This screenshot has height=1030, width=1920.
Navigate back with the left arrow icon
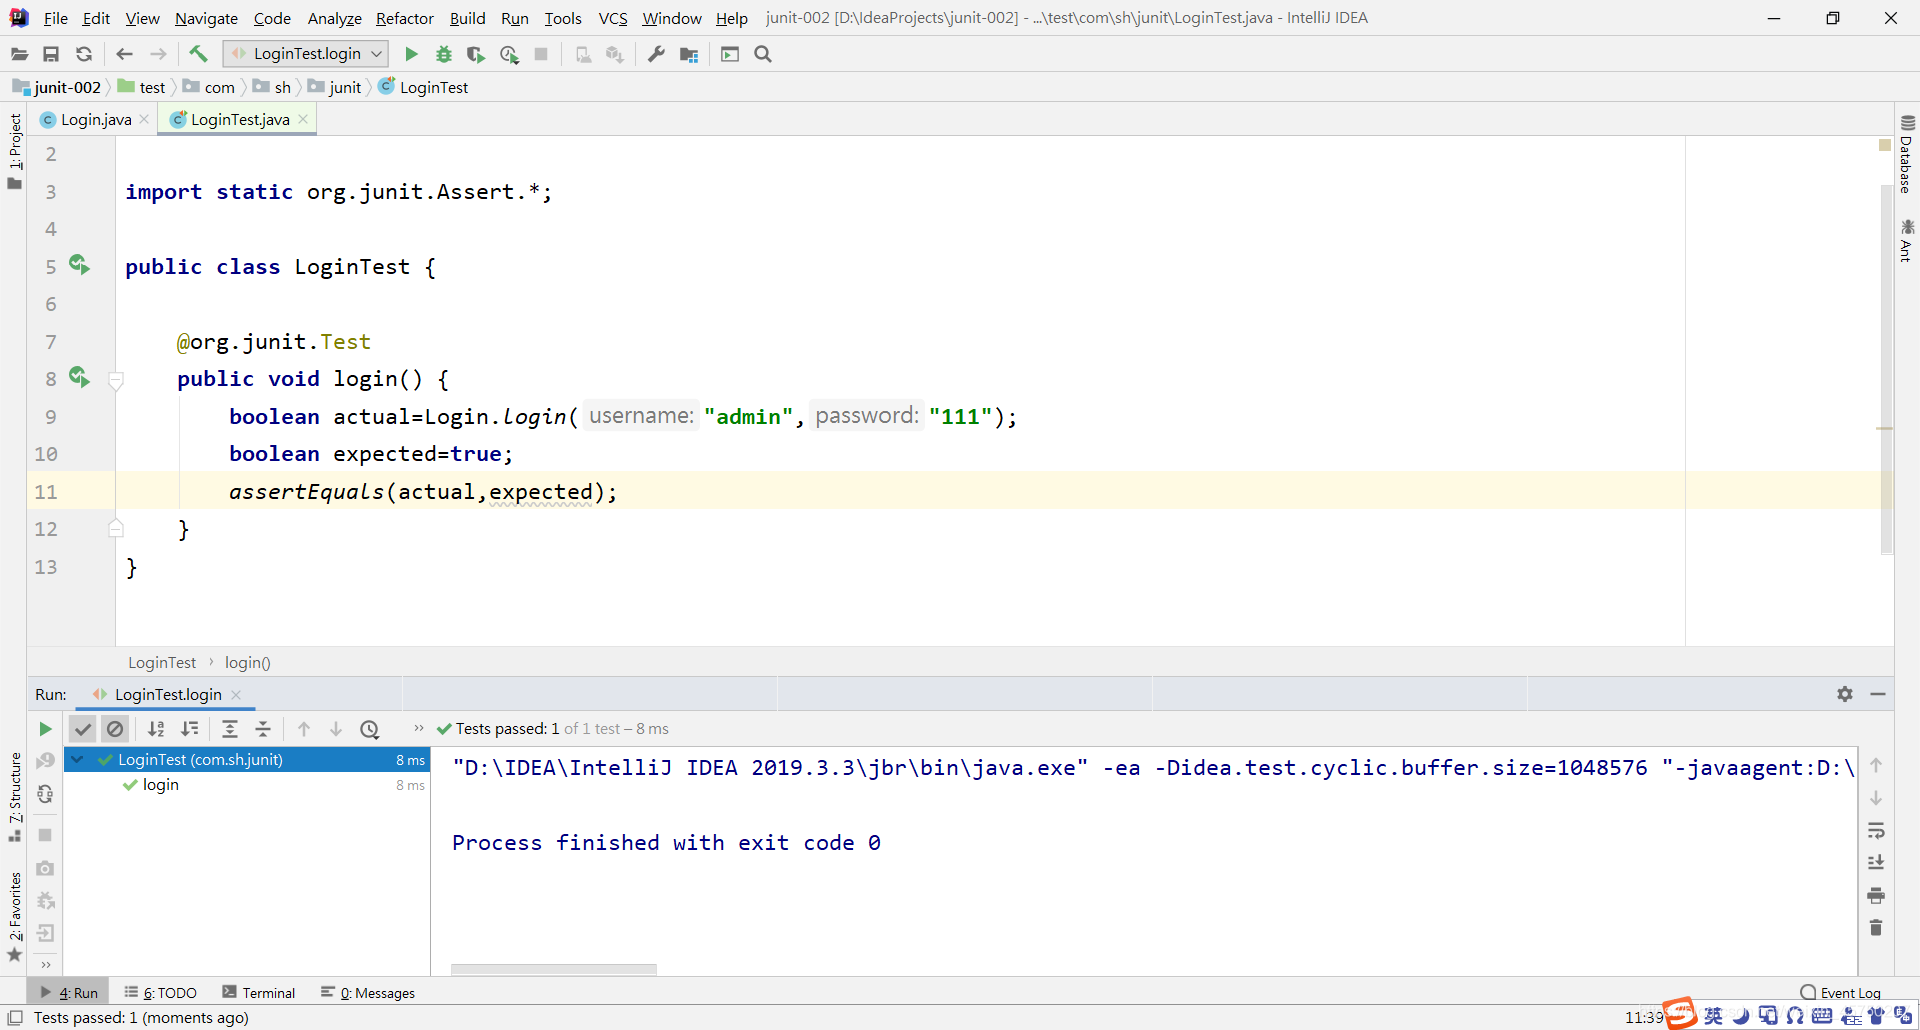coord(124,54)
